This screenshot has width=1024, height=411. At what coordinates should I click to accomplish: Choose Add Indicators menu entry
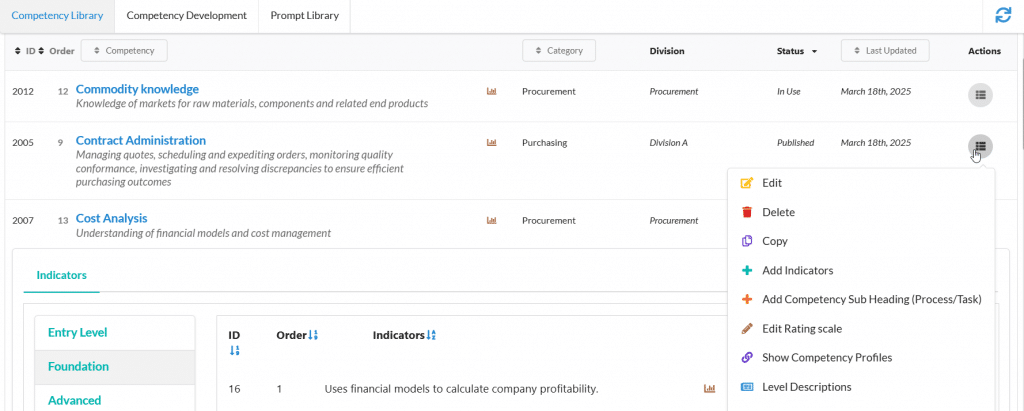coord(861,271)
